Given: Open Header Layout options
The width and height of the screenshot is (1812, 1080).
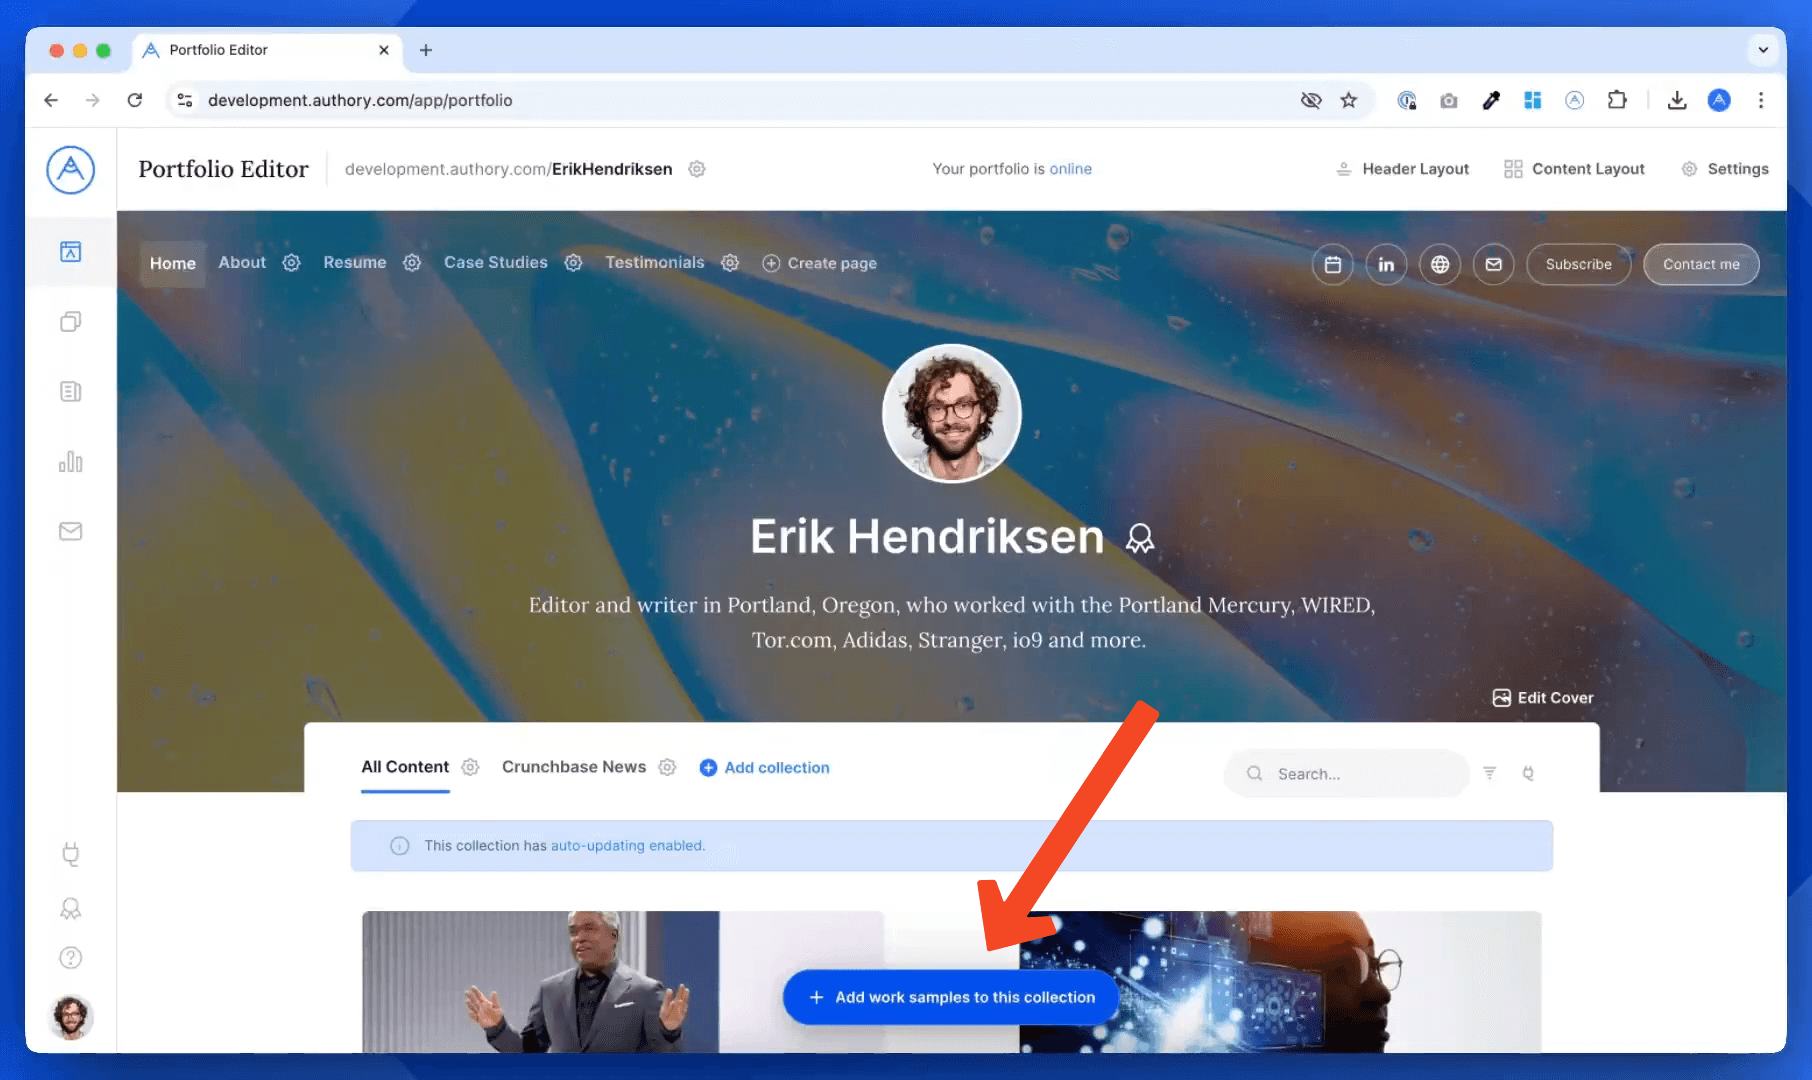Looking at the screenshot, I should tap(1403, 169).
